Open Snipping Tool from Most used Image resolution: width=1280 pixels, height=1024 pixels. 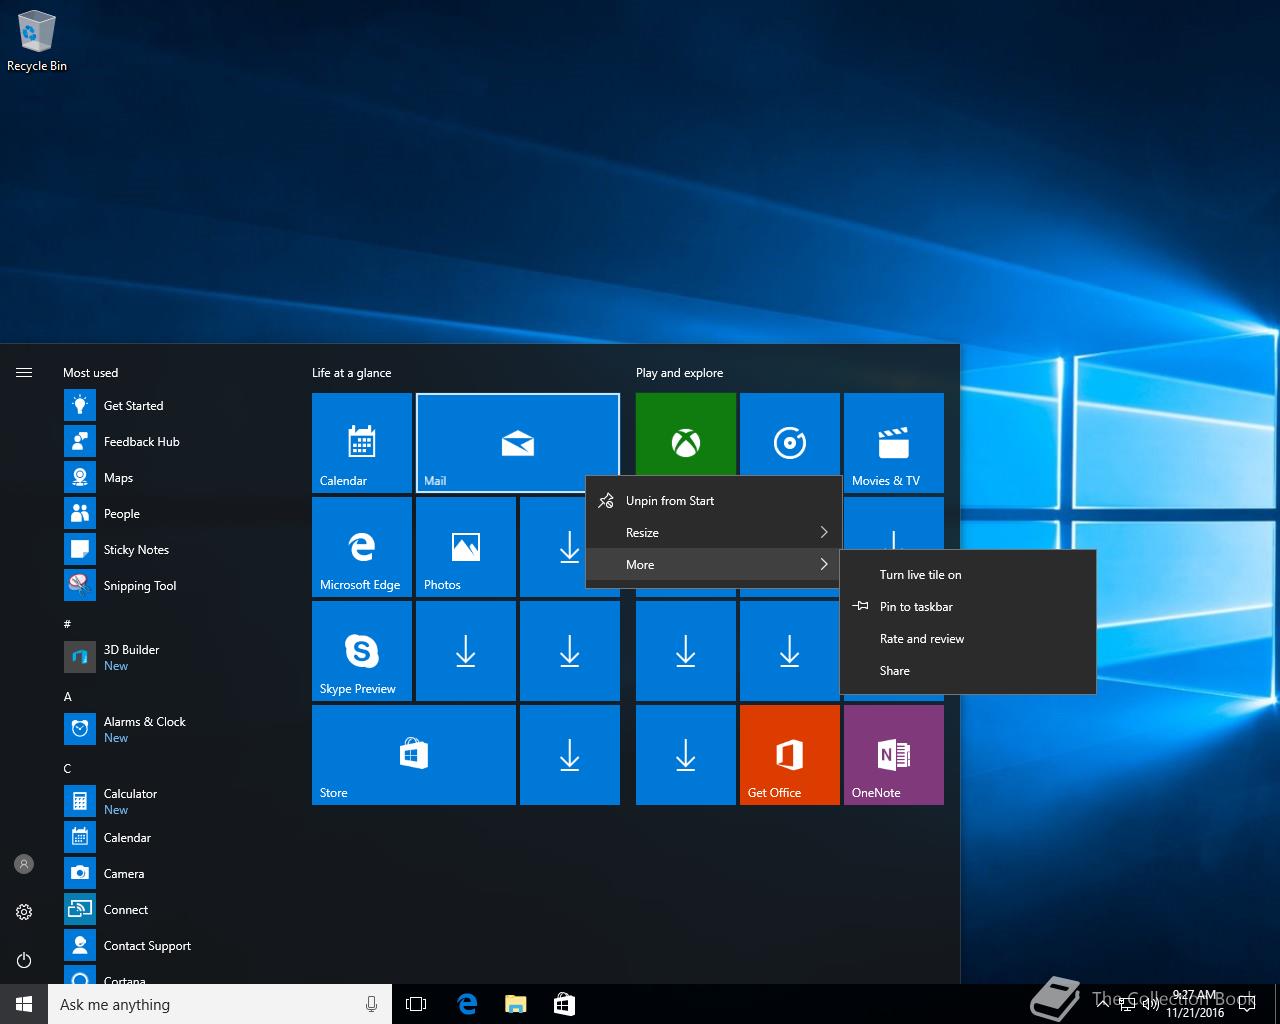pos(139,586)
